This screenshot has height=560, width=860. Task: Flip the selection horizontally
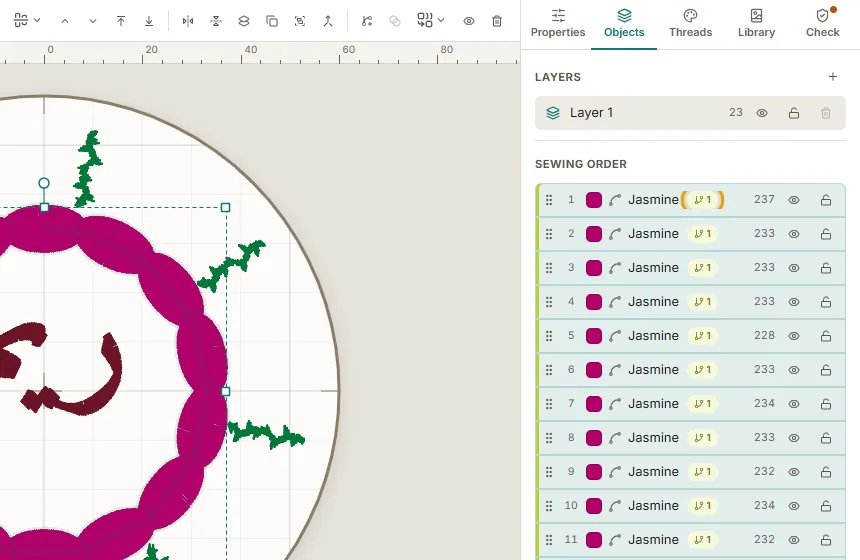(x=188, y=21)
